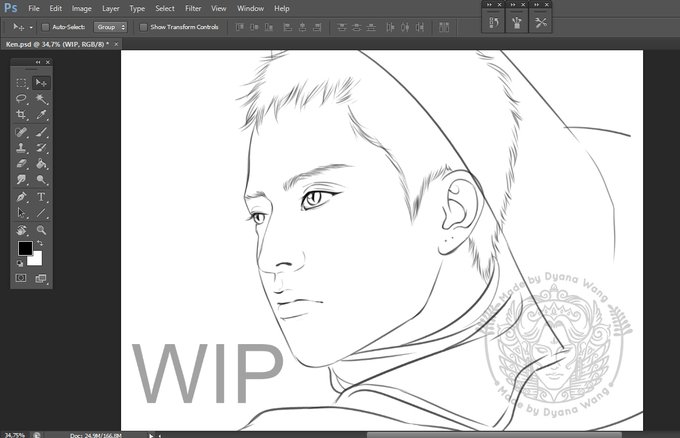The height and width of the screenshot is (438, 680).
Task: Click the Align Top Edges icon
Action: pos(240,27)
